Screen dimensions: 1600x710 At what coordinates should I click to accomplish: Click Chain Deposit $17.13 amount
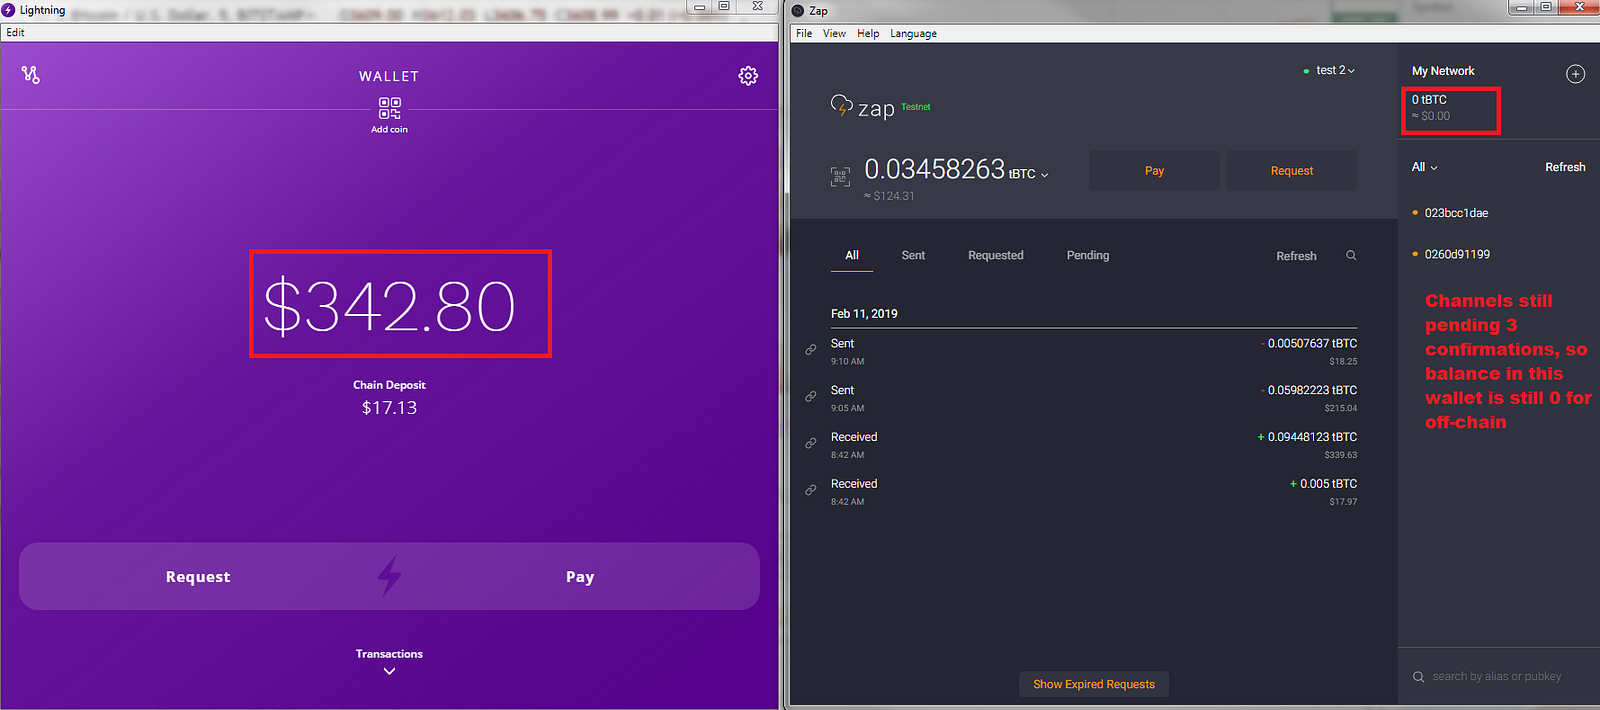click(389, 408)
